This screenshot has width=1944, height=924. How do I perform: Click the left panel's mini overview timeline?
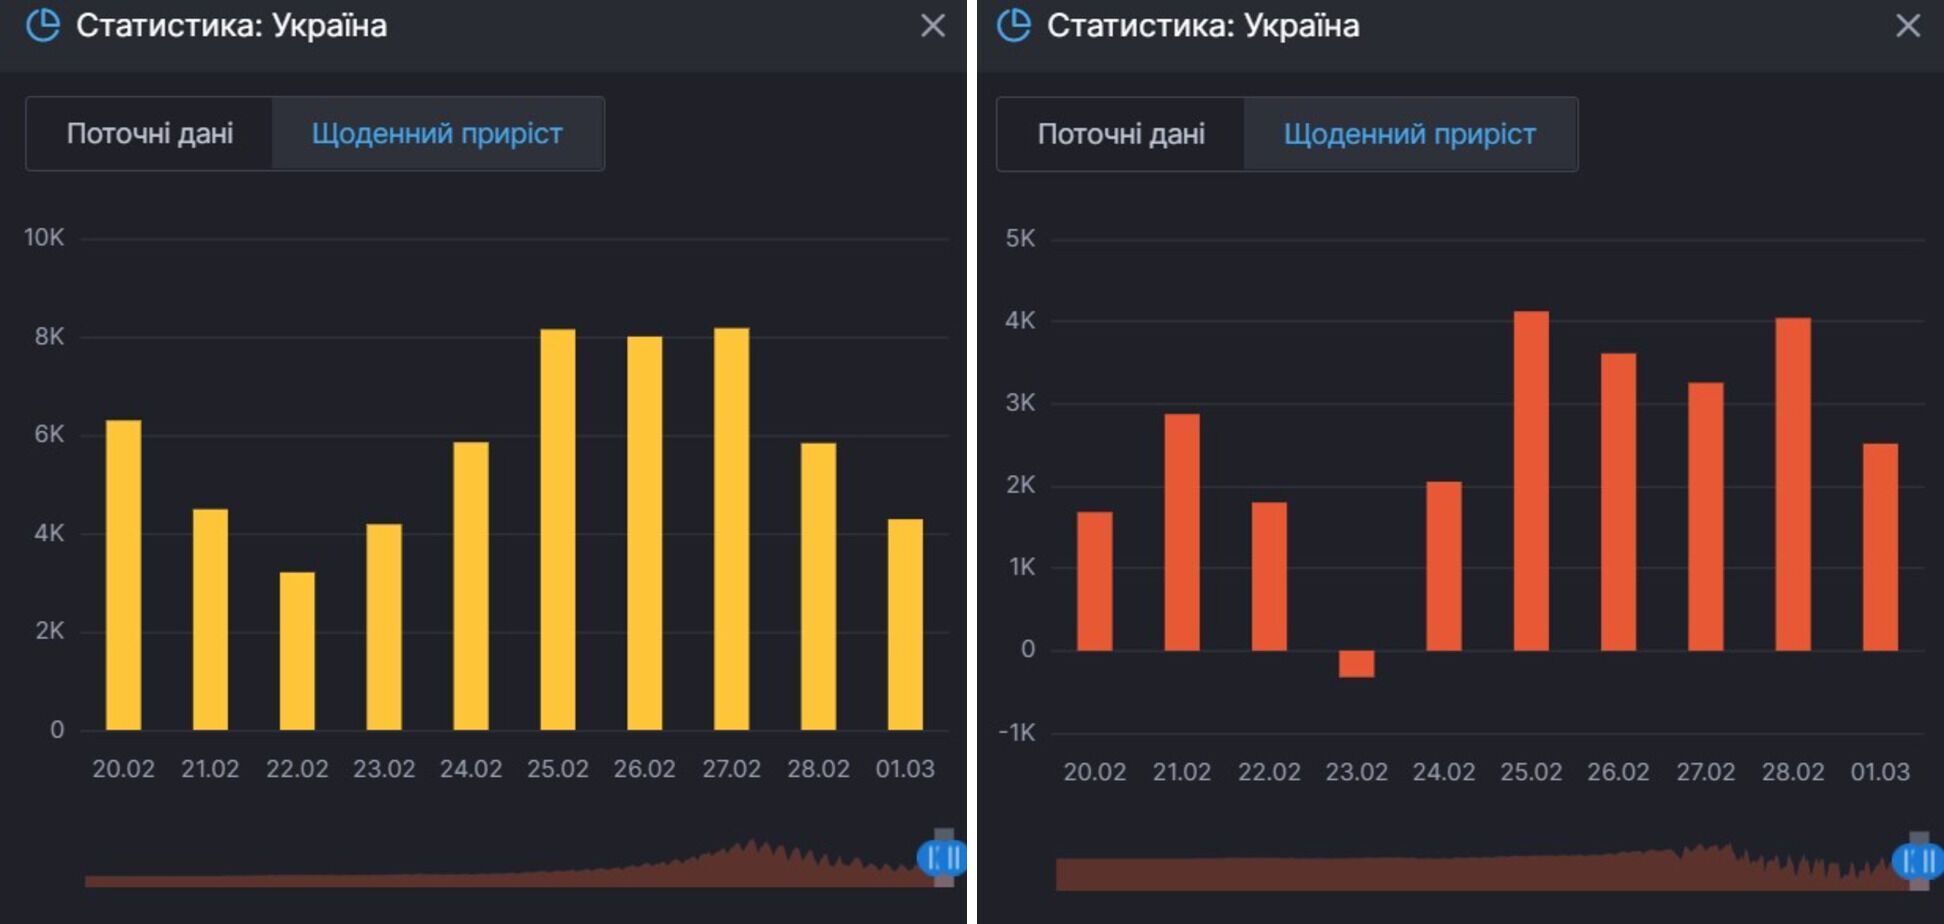(x=500, y=870)
